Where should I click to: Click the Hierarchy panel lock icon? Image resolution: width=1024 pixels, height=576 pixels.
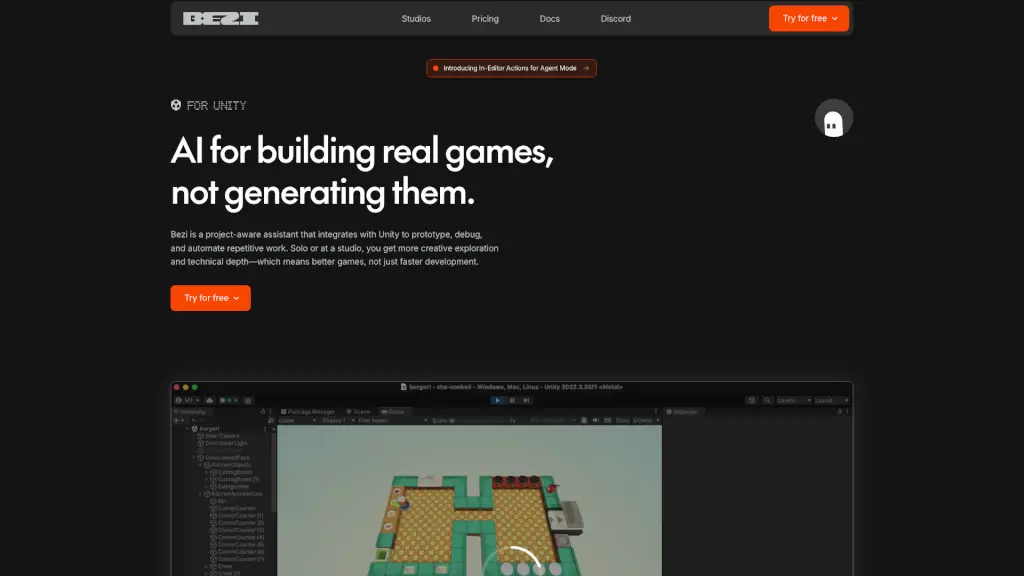click(263, 411)
